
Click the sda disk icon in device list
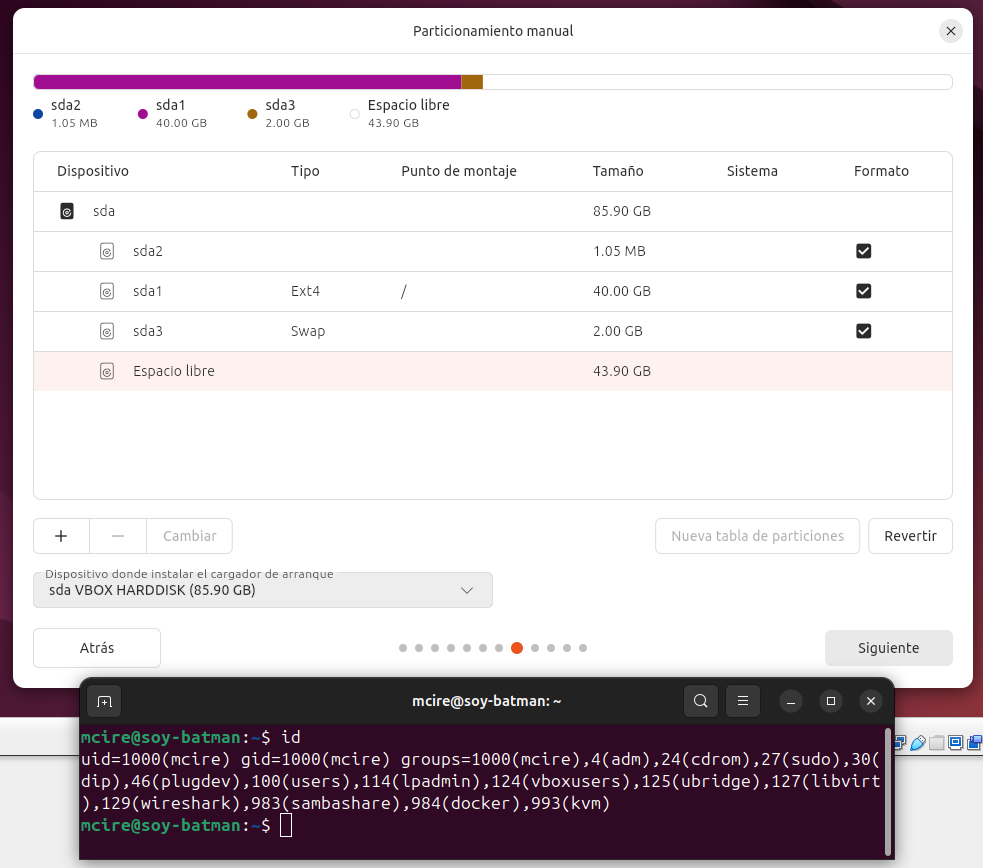tap(67, 211)
